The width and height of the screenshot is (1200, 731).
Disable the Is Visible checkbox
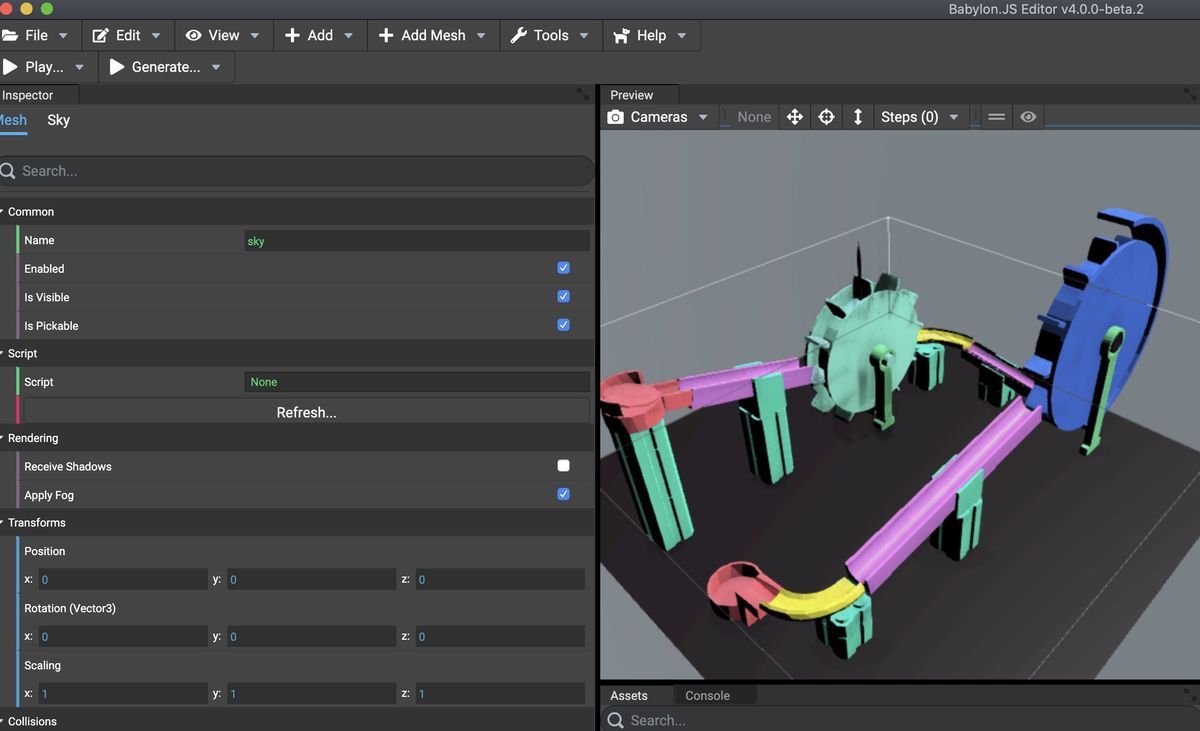pyautogui.click(x=562, y=295)
